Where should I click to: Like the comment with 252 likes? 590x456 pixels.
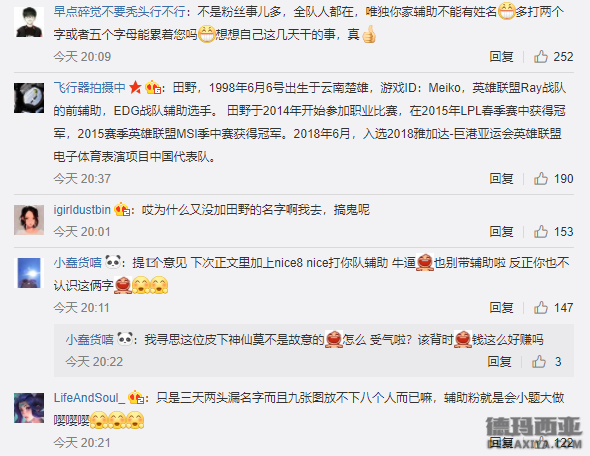click(541, 56)
